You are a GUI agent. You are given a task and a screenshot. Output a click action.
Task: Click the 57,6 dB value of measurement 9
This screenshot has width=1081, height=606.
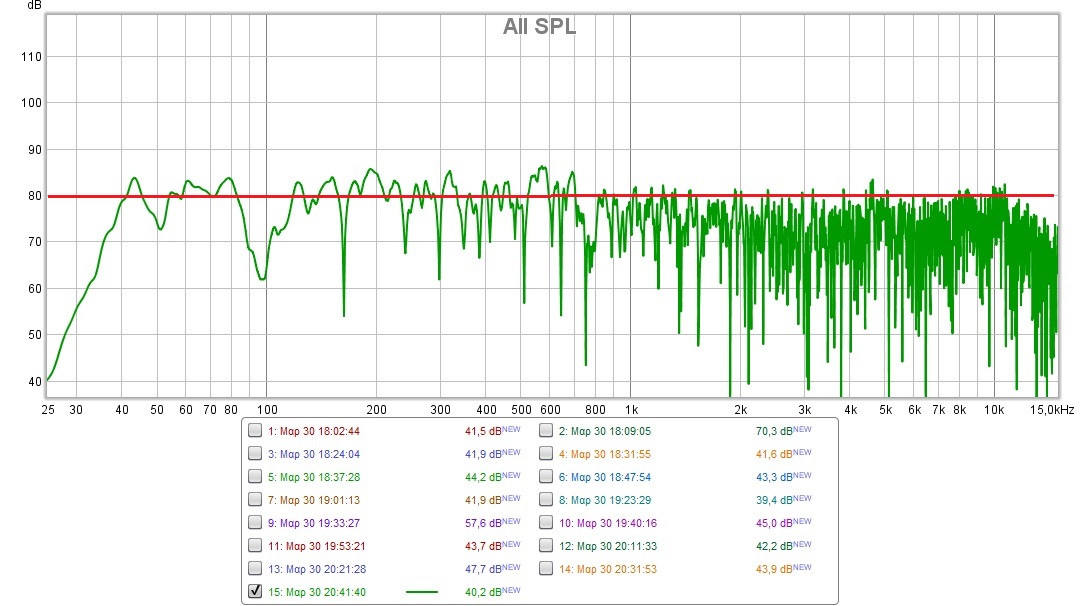pyautogui.click(x=483, y=524)
